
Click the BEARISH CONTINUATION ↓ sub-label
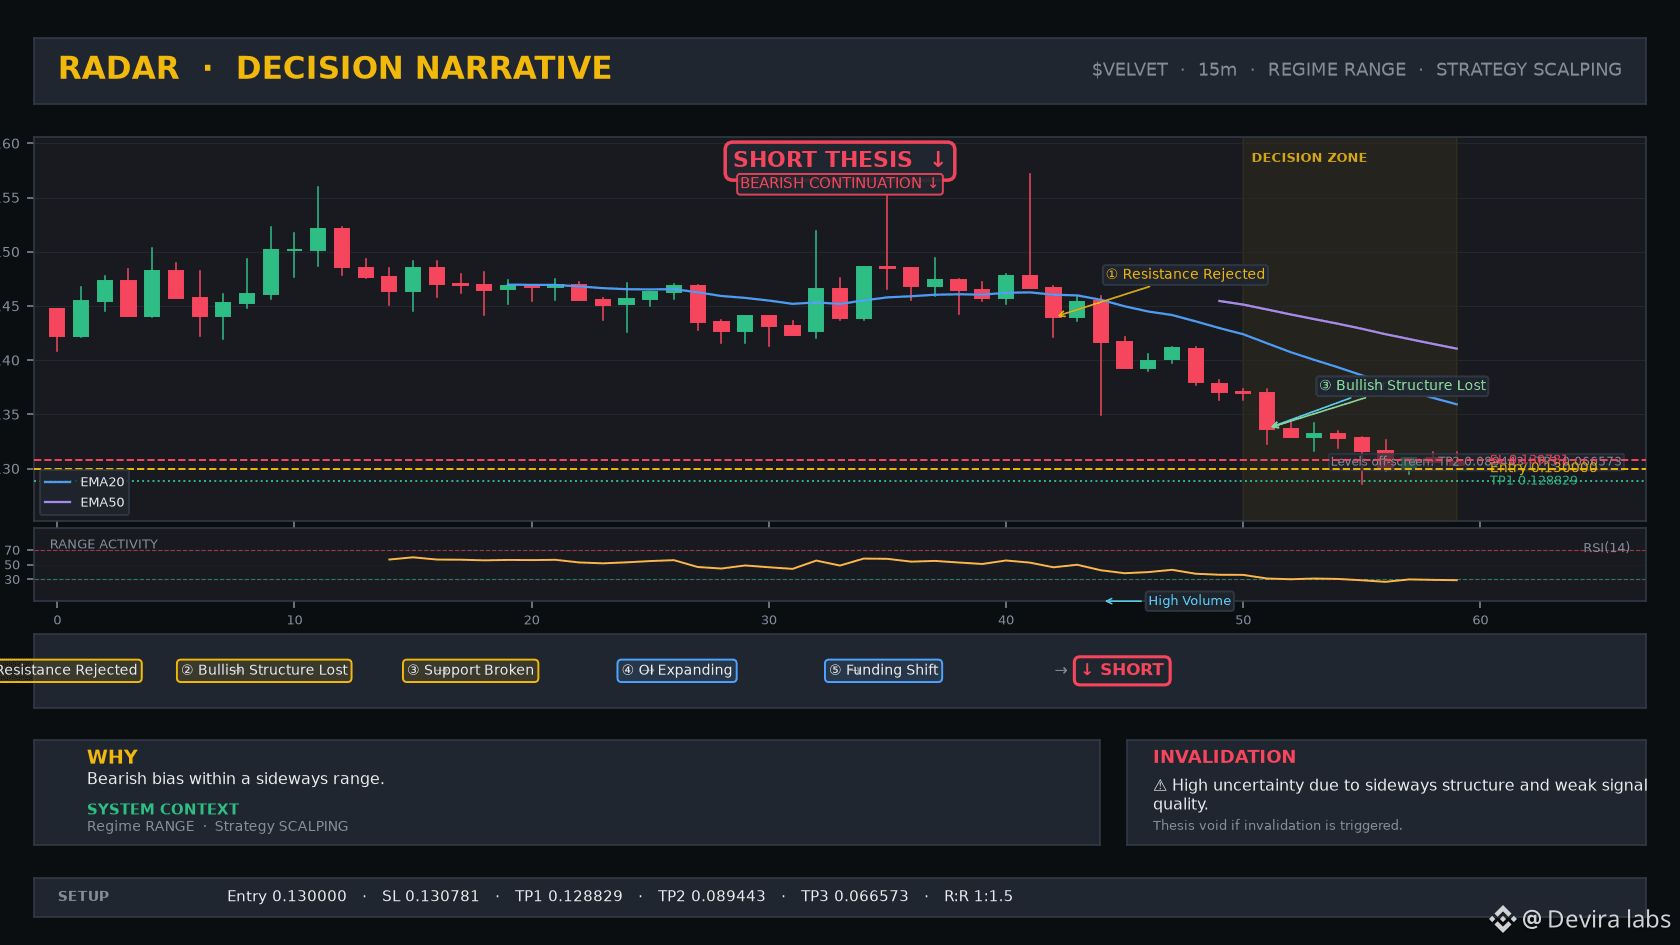[x=839, y=184]
